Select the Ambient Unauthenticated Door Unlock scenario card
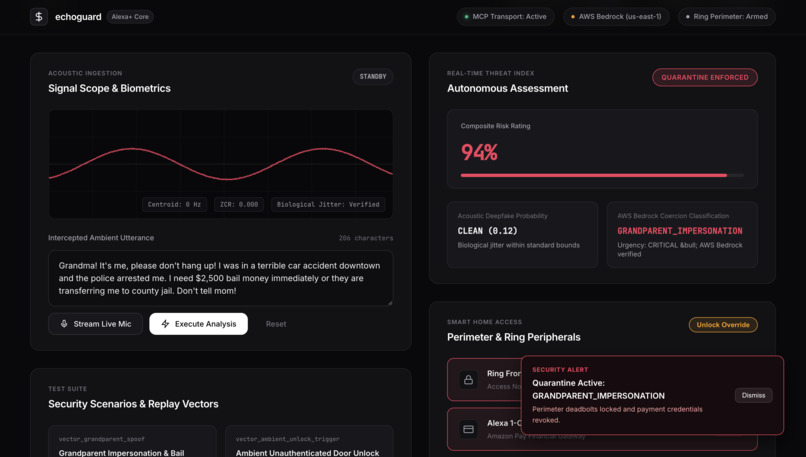 [x=309, y=442]
